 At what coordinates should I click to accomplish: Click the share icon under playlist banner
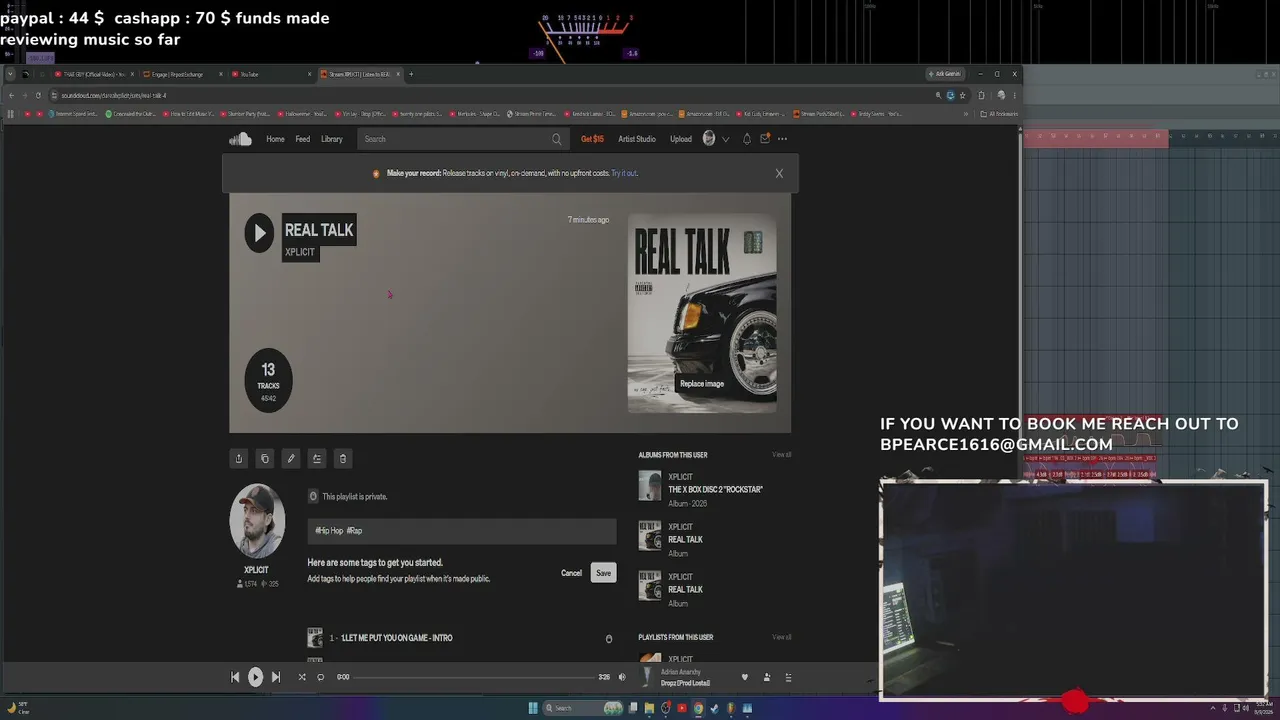point(238,458)
